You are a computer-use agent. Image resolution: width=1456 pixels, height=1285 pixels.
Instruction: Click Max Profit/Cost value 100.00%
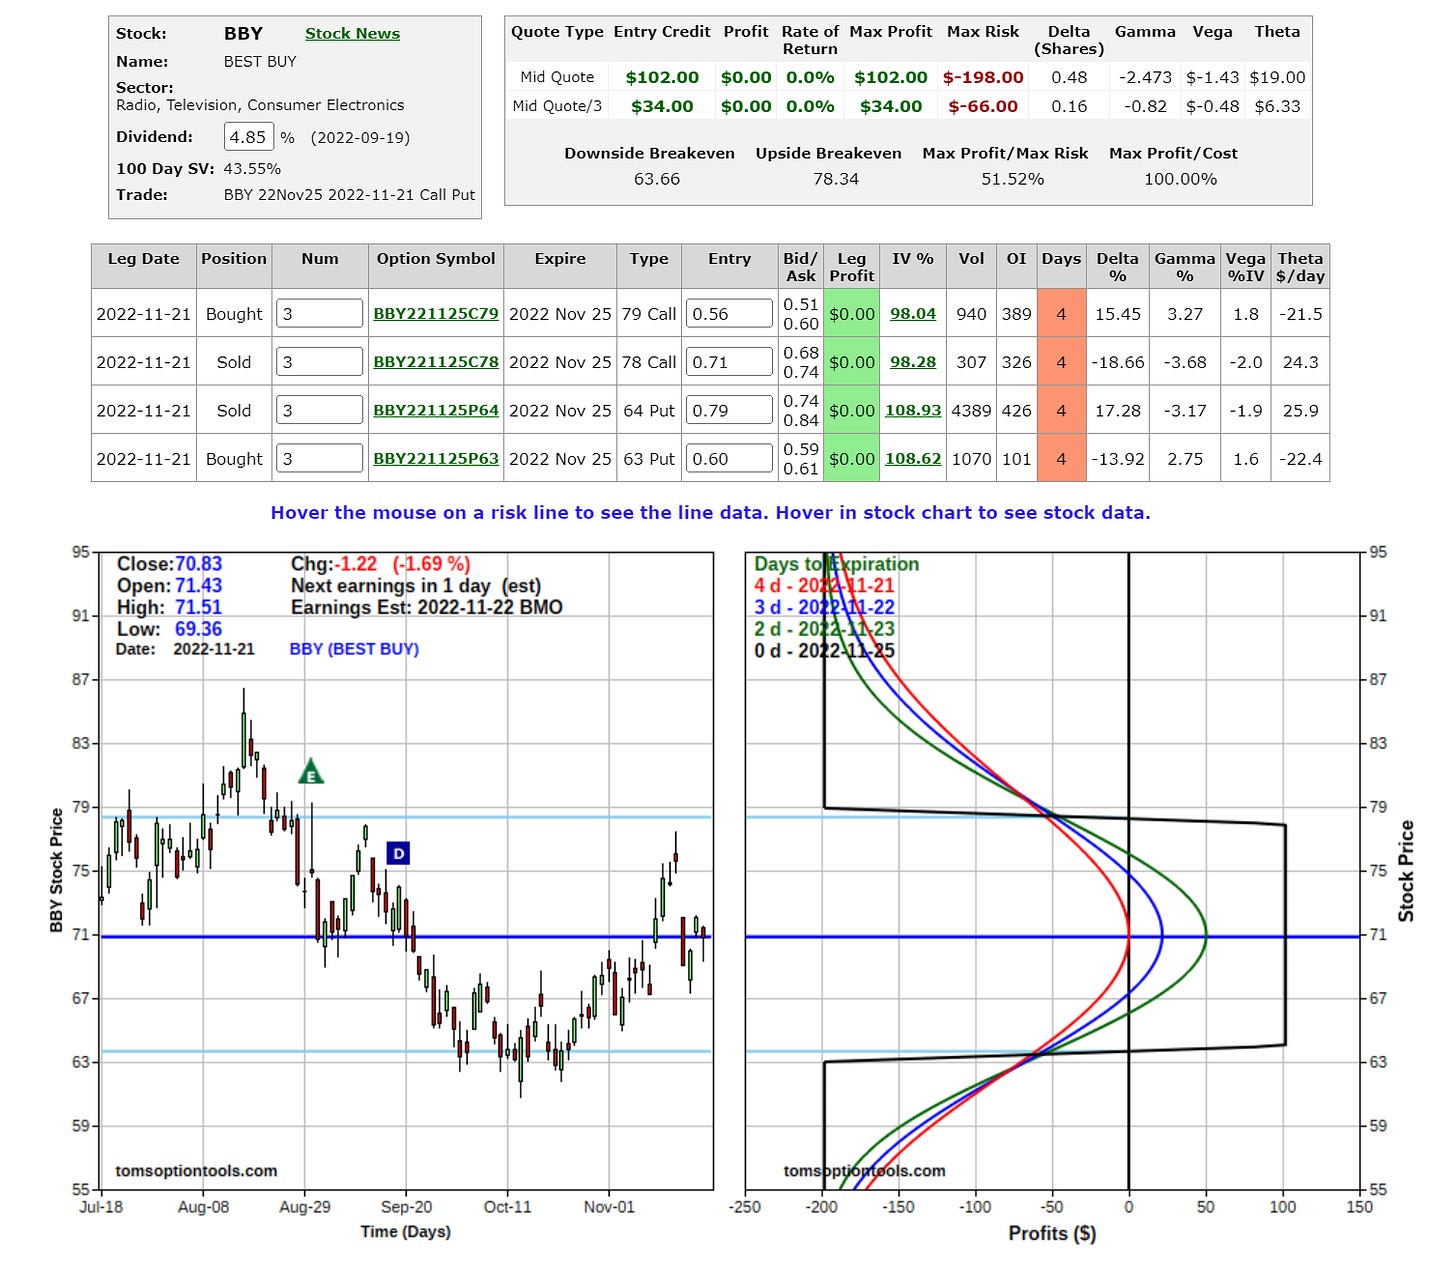[1180, 179]
